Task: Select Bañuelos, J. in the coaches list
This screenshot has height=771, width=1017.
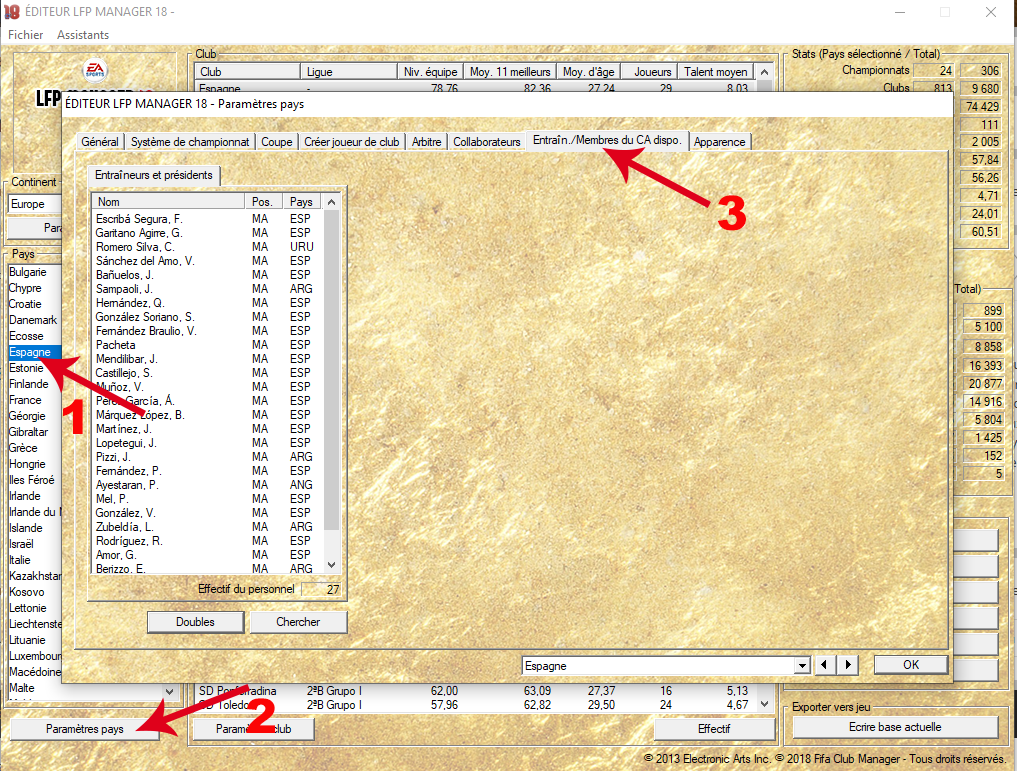Action: (208, 275)
